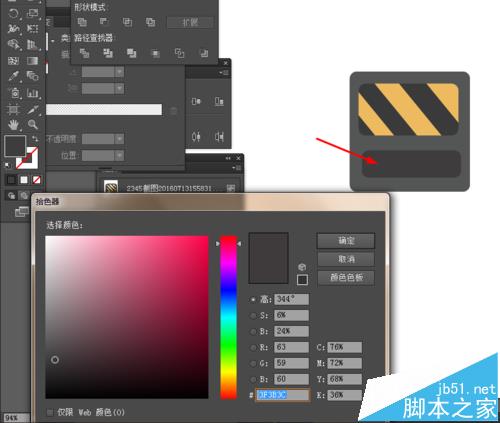Select the S saturation radio button
This screenshot has height=423, width=500.
point(253,315)
